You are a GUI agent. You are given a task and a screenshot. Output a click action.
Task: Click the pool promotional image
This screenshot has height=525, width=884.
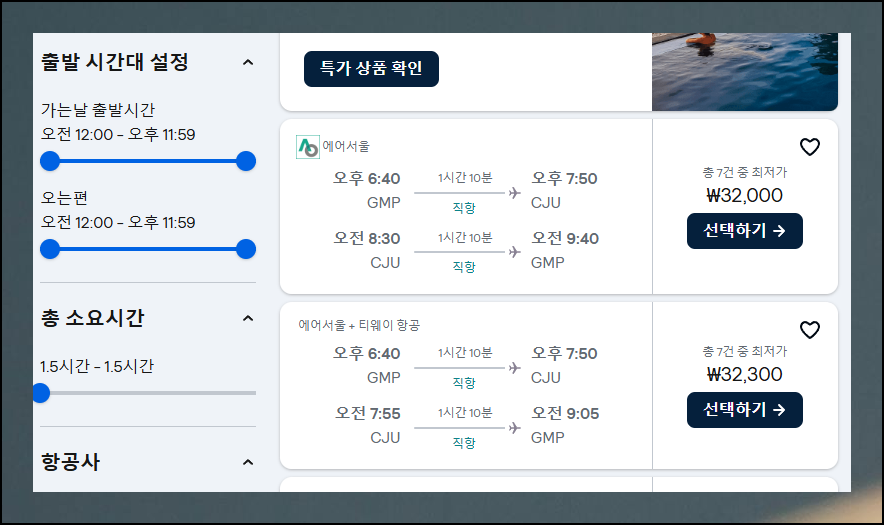(x=745, y=72)
